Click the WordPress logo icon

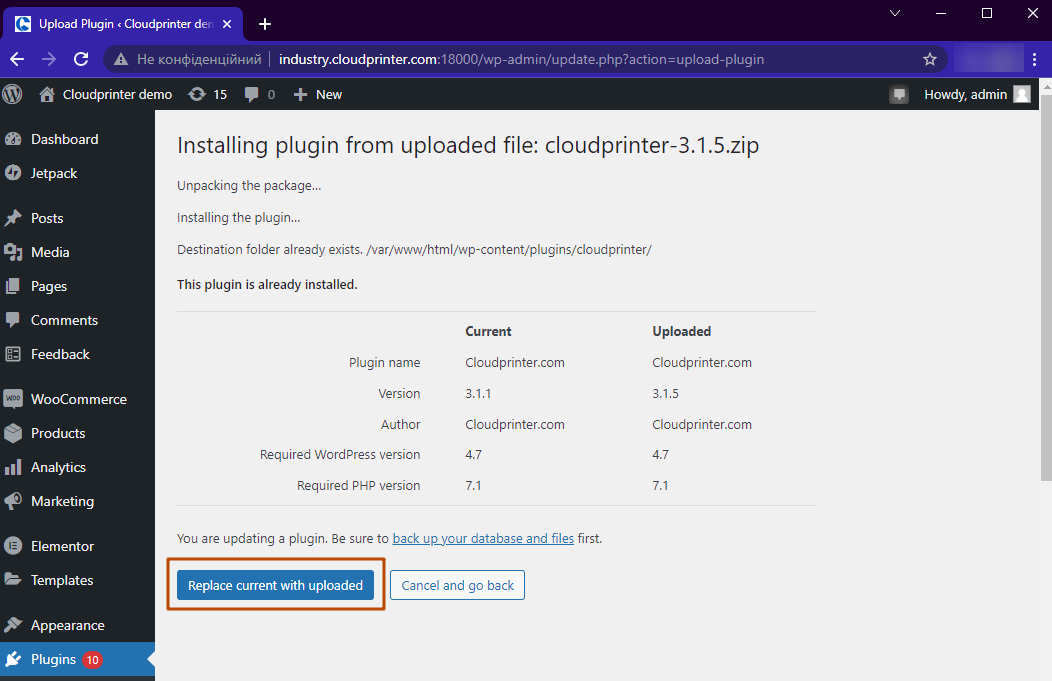click(12, 94)
